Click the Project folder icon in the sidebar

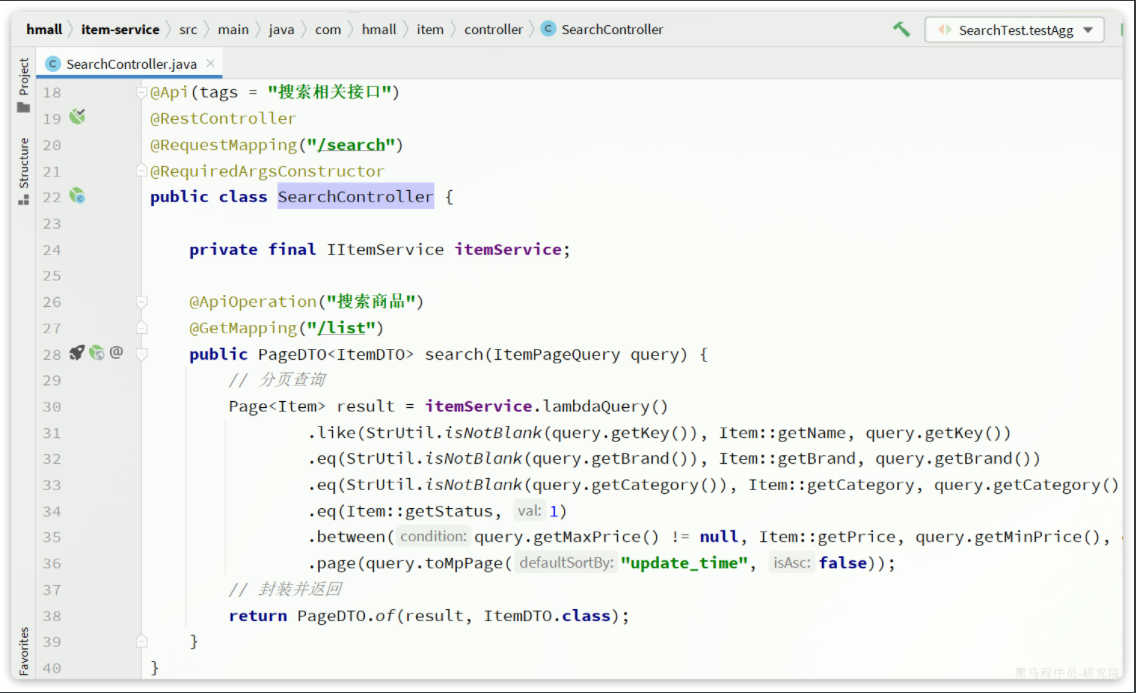[x=23, y=108]
